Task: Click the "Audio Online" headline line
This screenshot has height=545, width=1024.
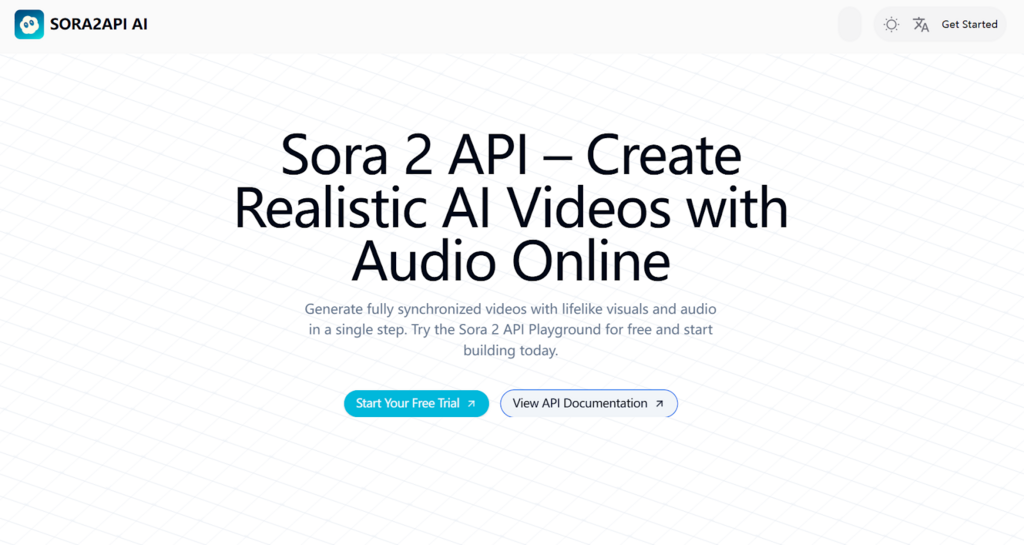Action: coord(511,261)
